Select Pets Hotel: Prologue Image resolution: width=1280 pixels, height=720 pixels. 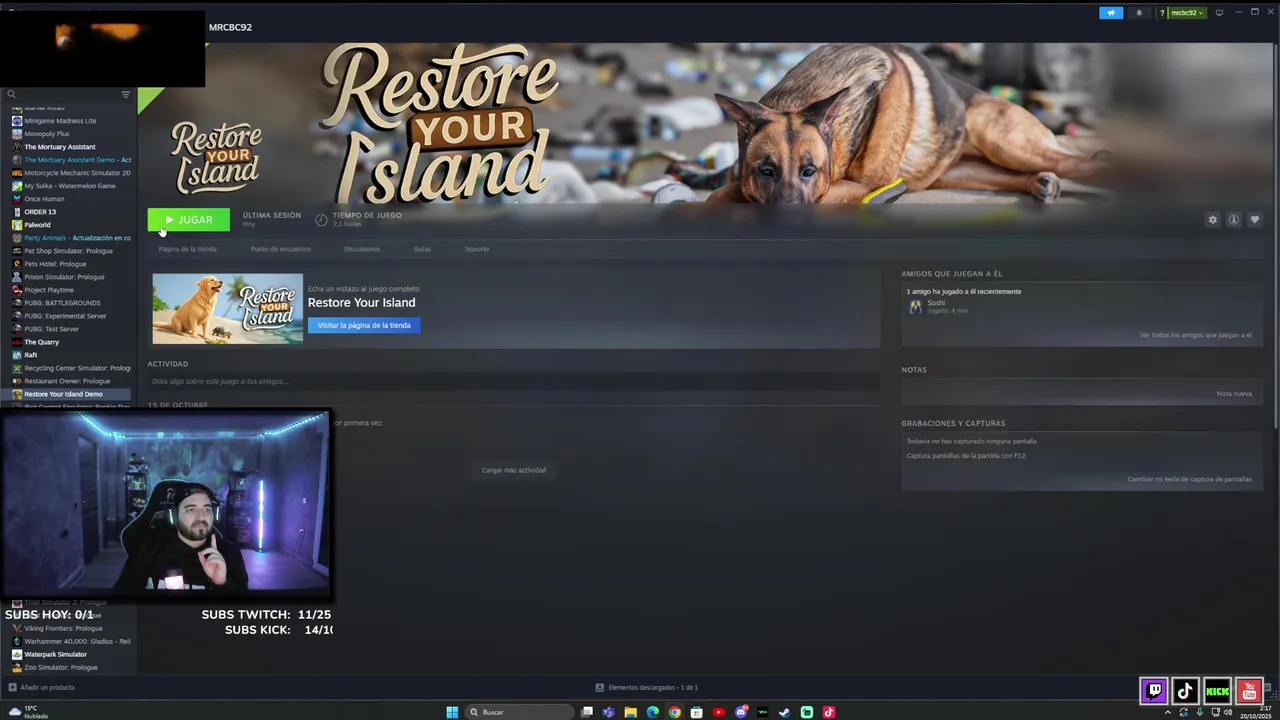click(x=55, y=264)
